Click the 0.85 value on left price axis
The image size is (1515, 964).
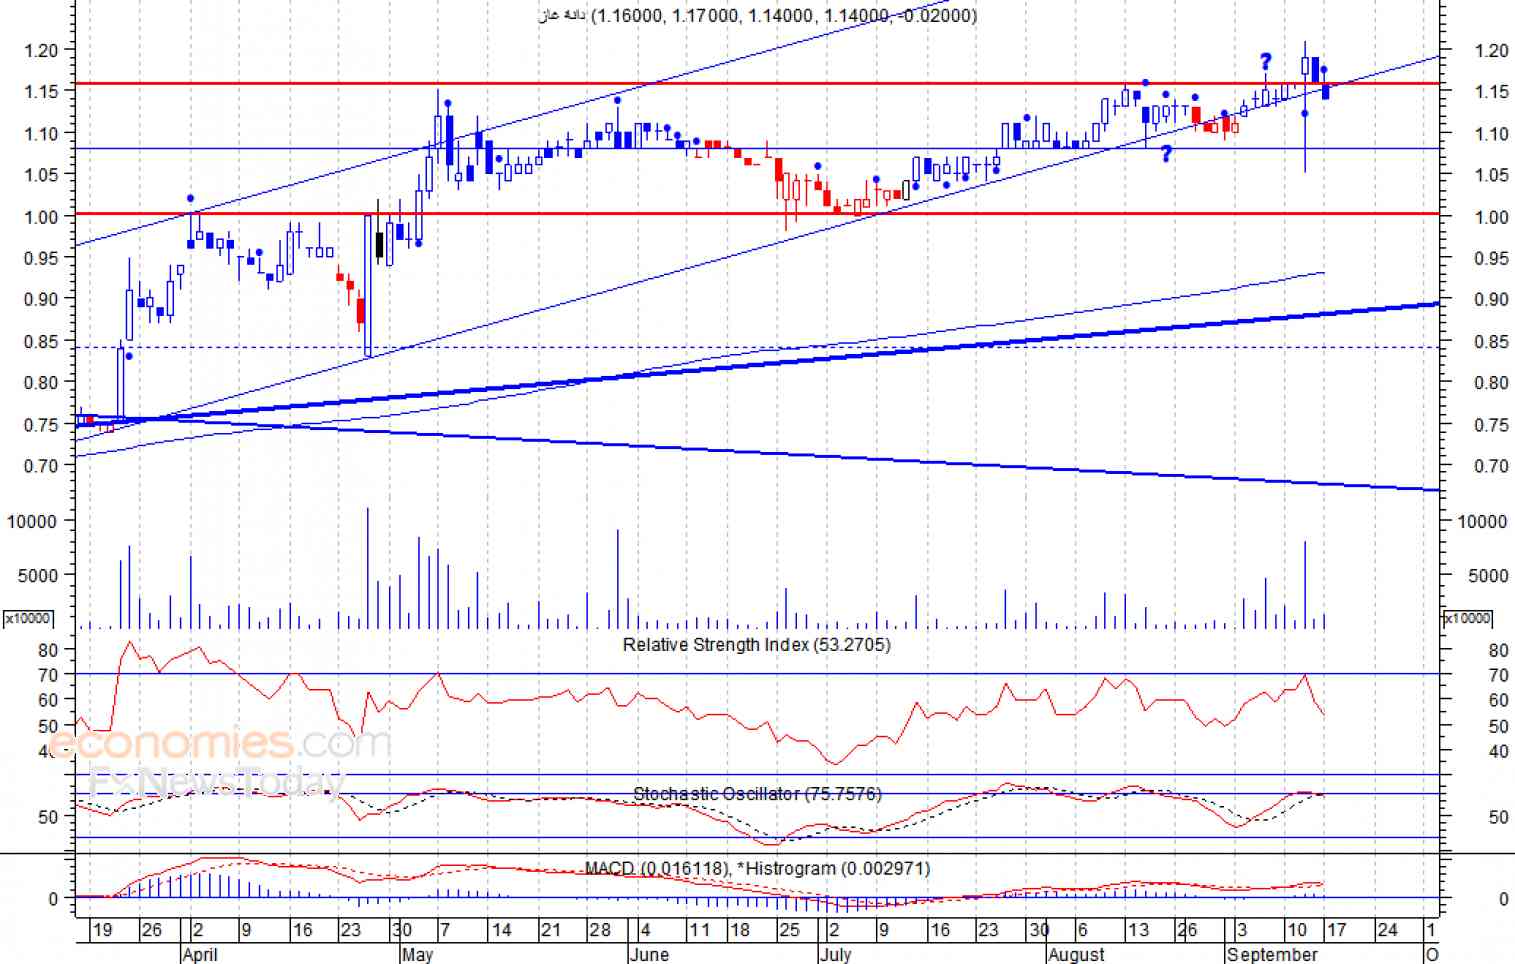[41, 341]
